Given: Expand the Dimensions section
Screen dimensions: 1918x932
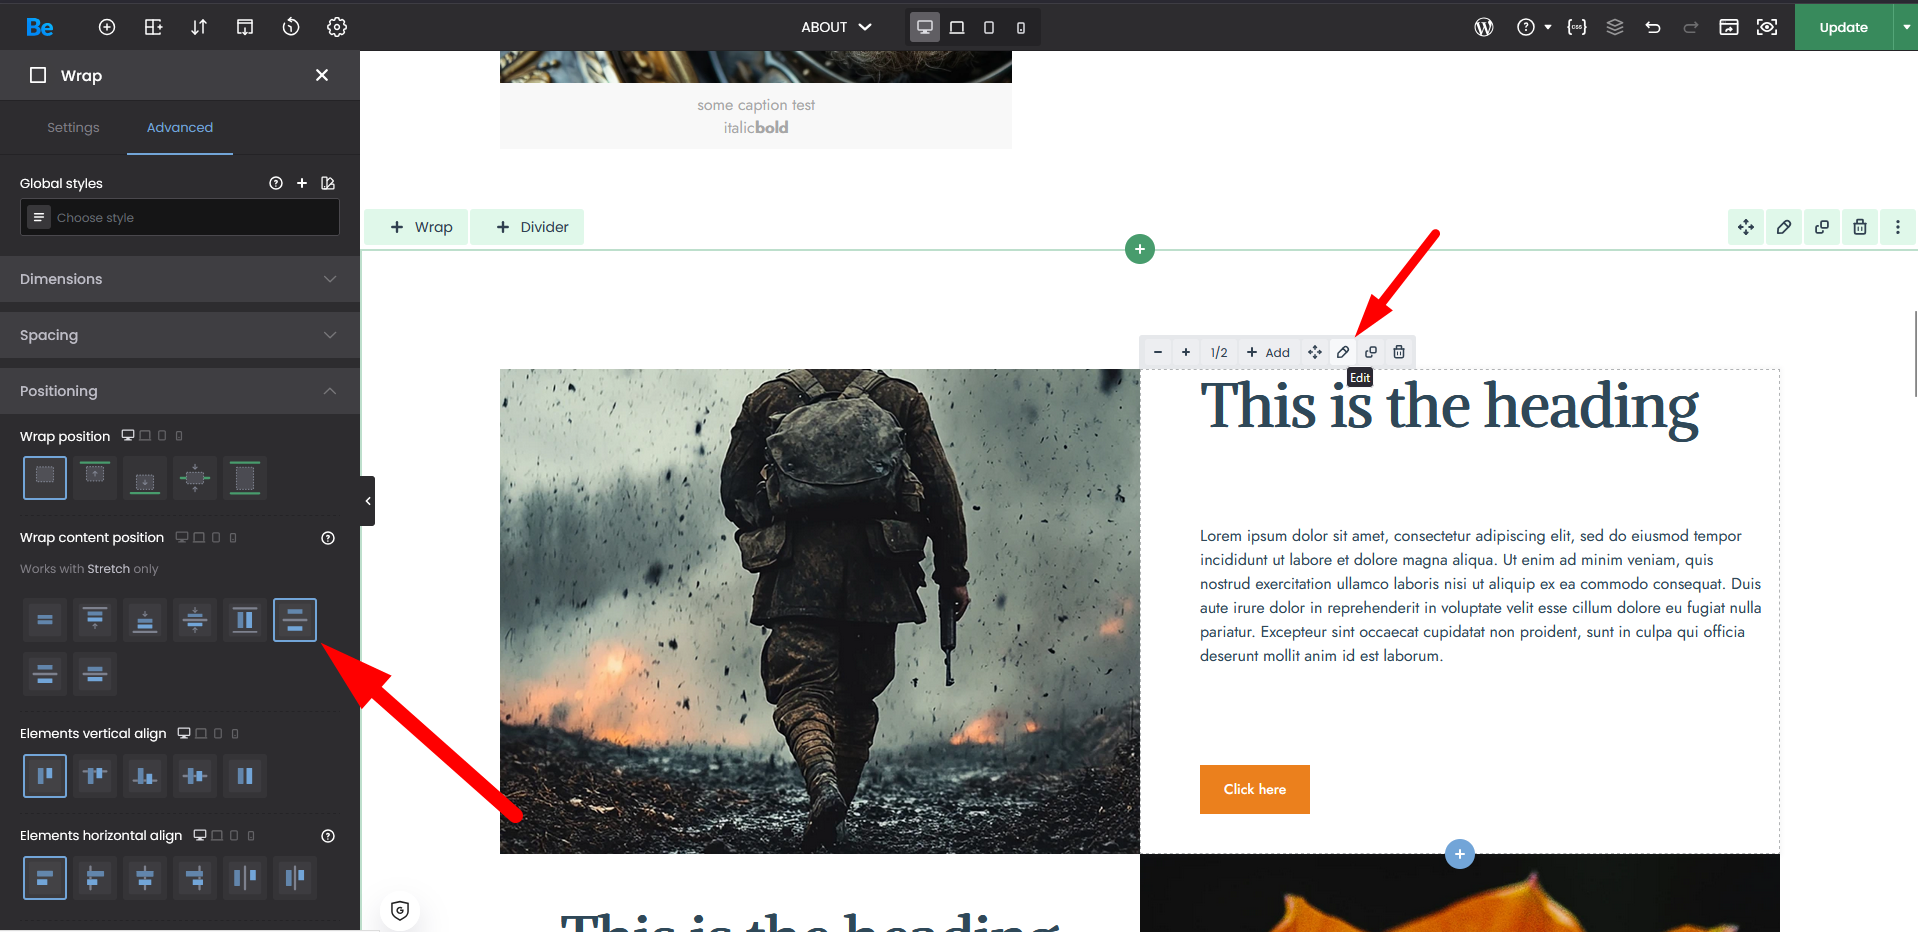Looking at the screenshot, I should [180, 279].
